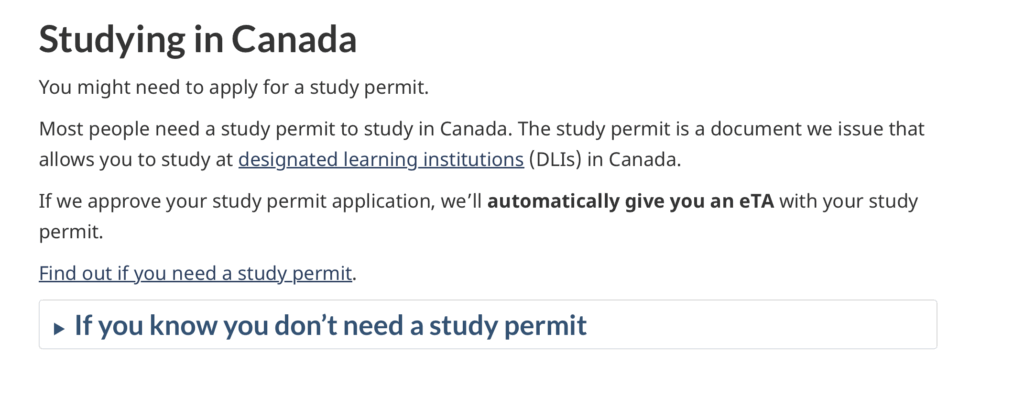The height and width of the screenshot is (400, 1024).
Task: Click the word "Canada" in the heading
Action: tap(293, 41)
